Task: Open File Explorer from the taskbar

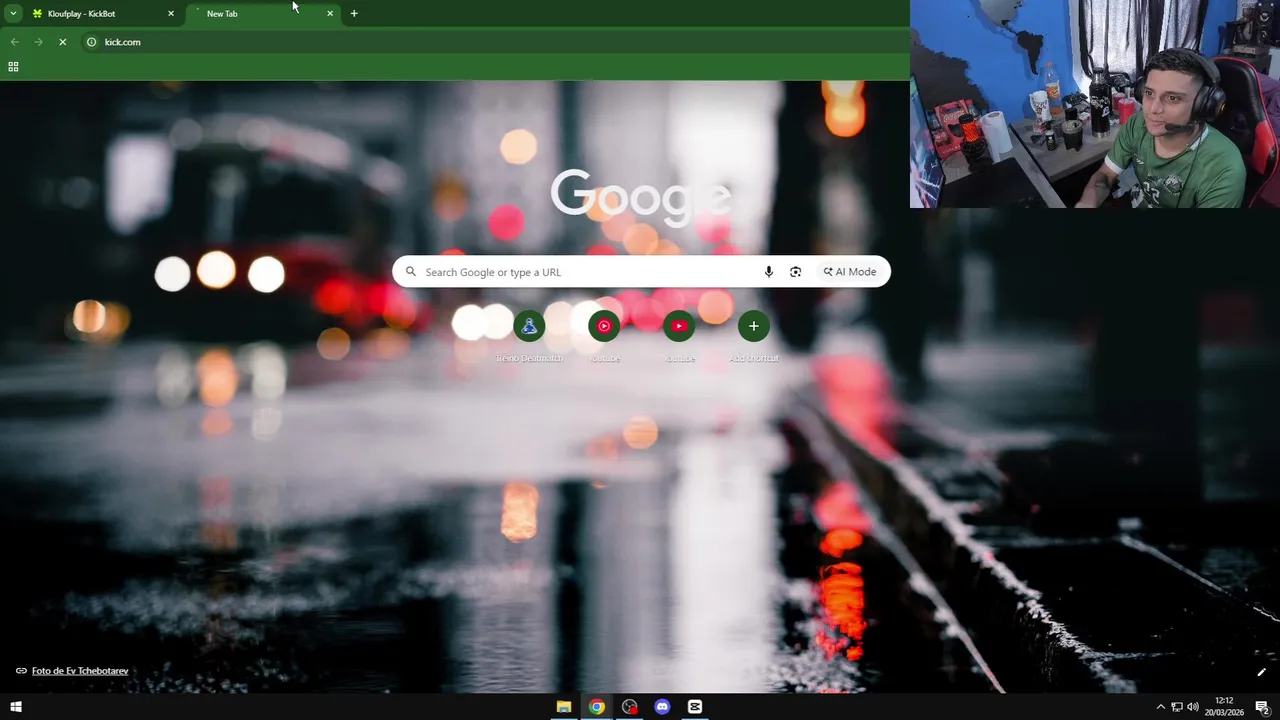Action: (564, 707)
